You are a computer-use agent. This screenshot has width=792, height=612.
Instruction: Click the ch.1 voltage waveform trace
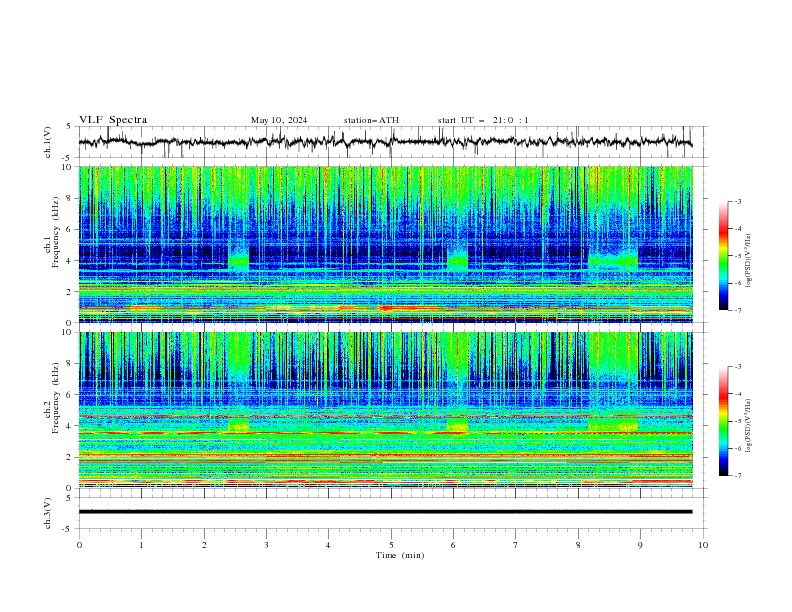click(x=385, y=142)
